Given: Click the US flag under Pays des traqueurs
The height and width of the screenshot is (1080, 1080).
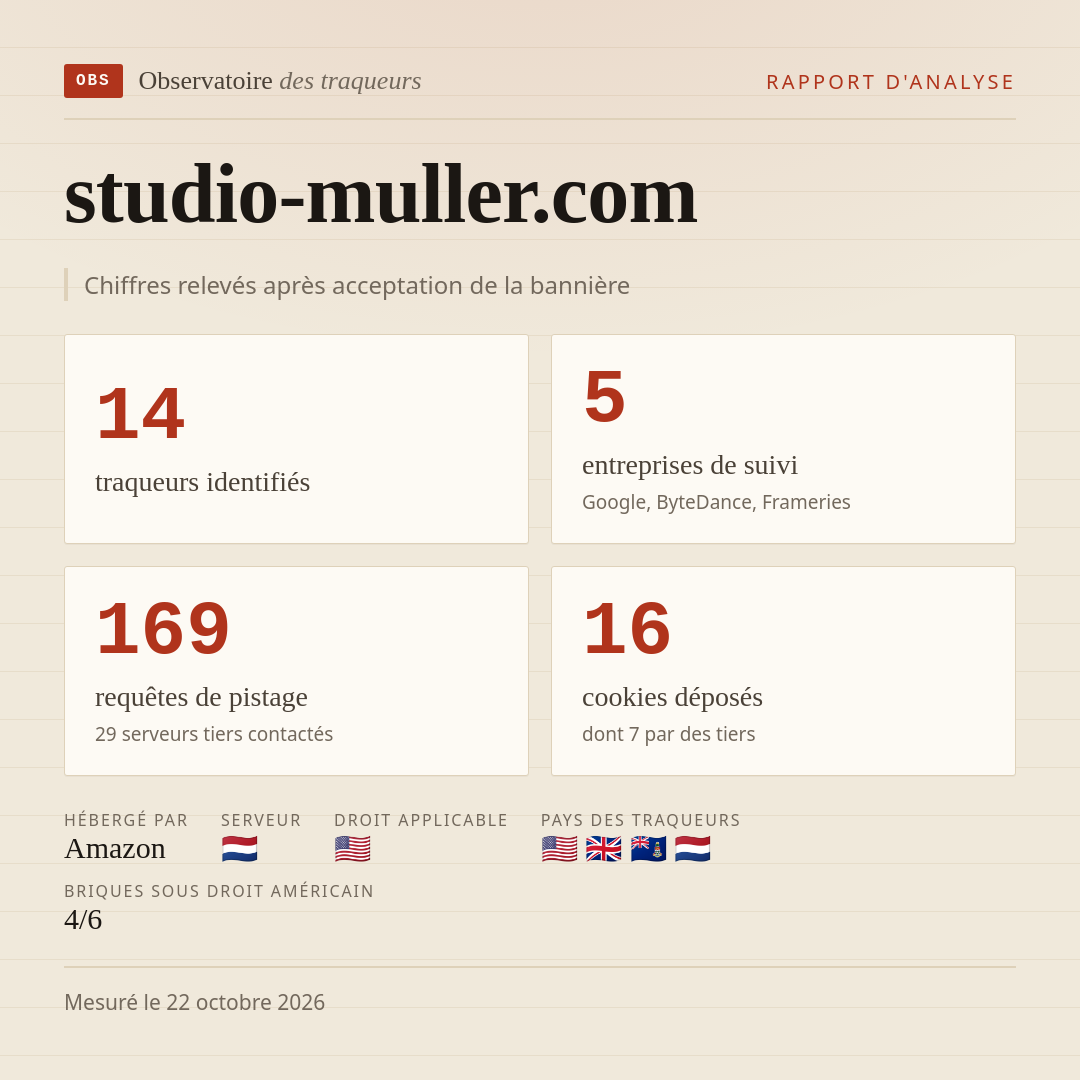Looking at the screenshot, I should pos(559,849).
